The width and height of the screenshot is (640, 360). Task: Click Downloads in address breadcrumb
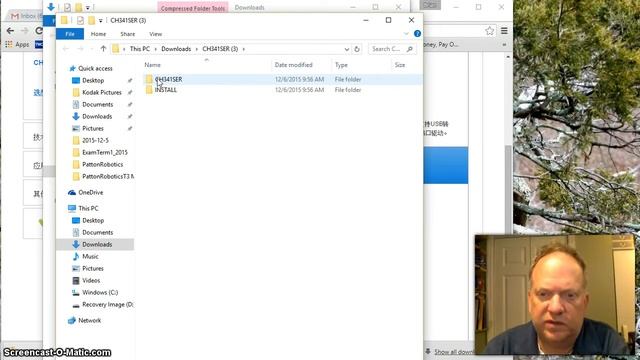tap(176, 49)
